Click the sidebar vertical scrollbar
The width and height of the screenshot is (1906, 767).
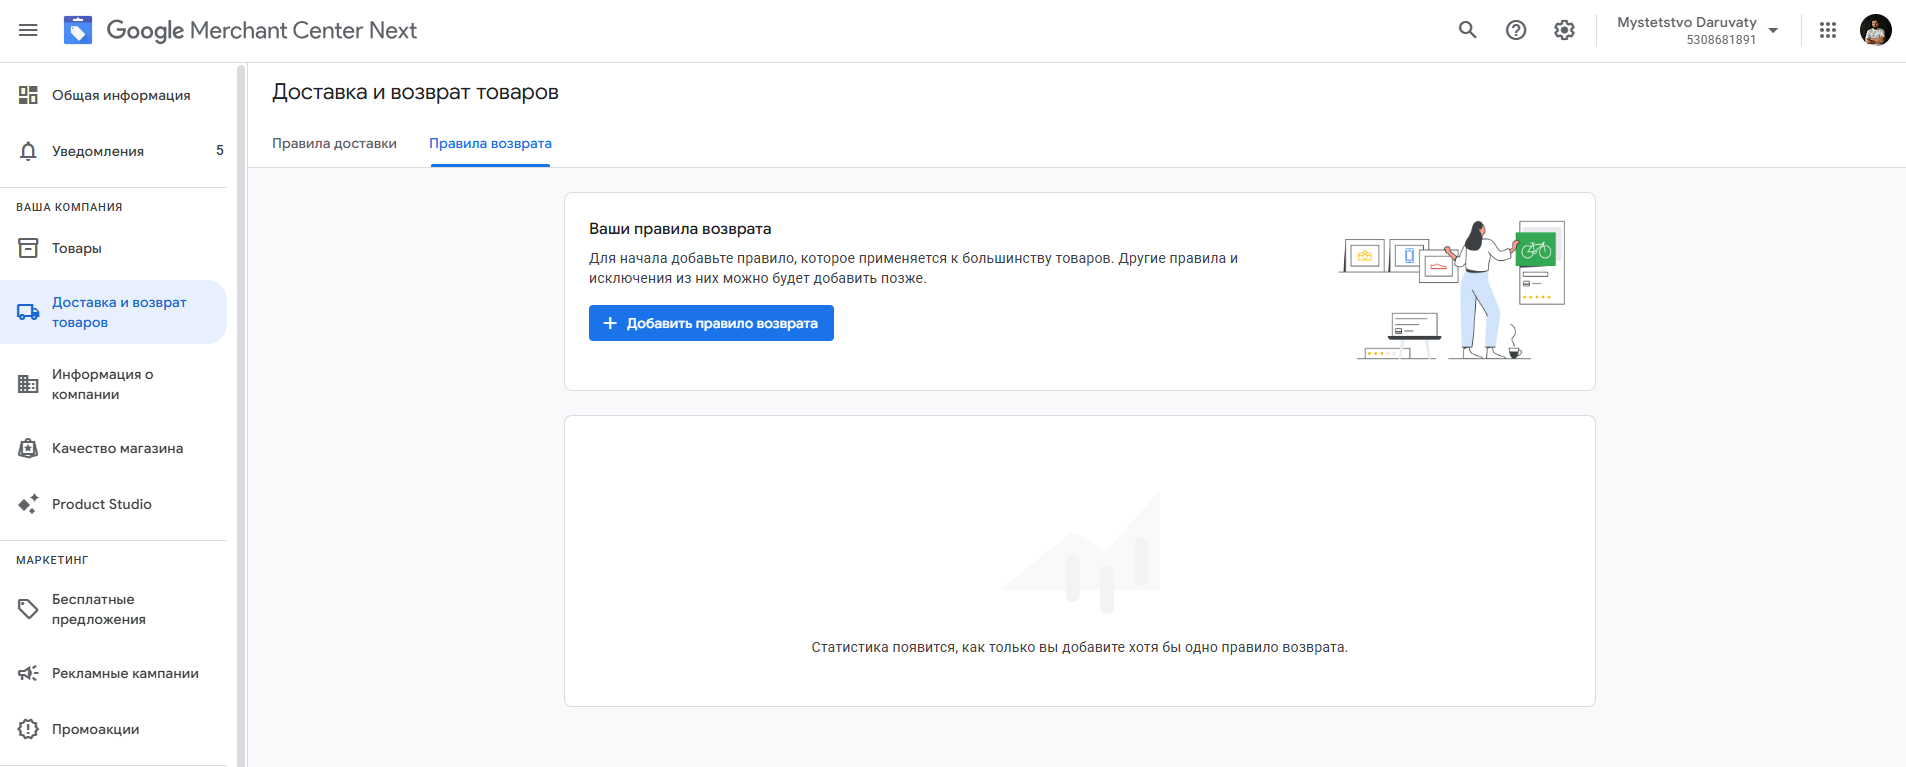[241, 415]
